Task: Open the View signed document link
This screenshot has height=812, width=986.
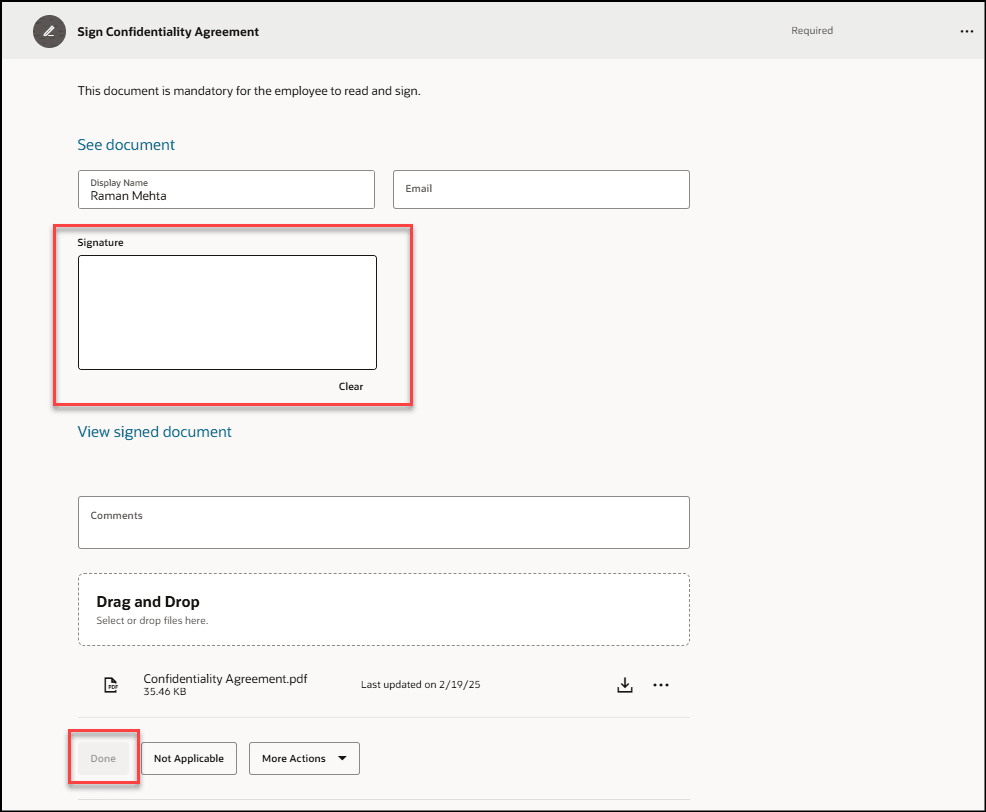Action: [154, 431]
